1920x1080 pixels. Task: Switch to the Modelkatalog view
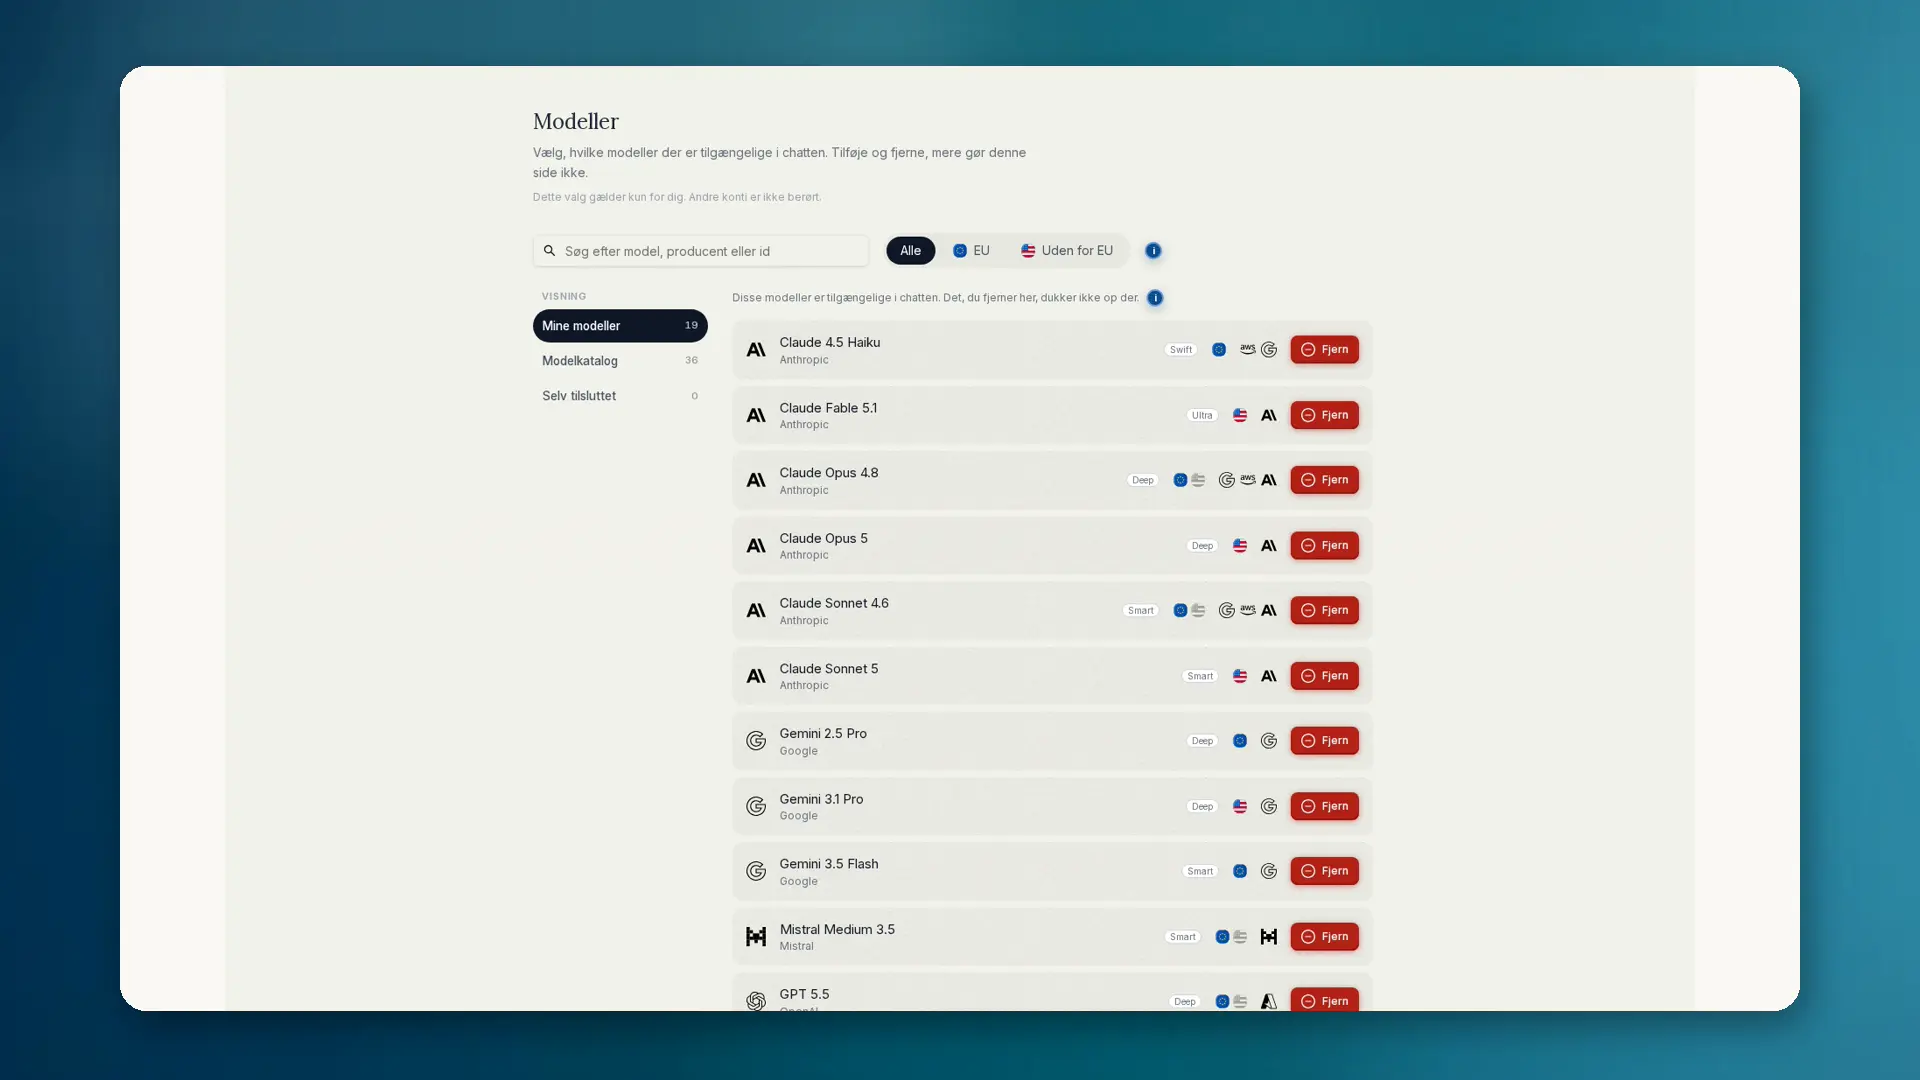[x=620, y=361]
